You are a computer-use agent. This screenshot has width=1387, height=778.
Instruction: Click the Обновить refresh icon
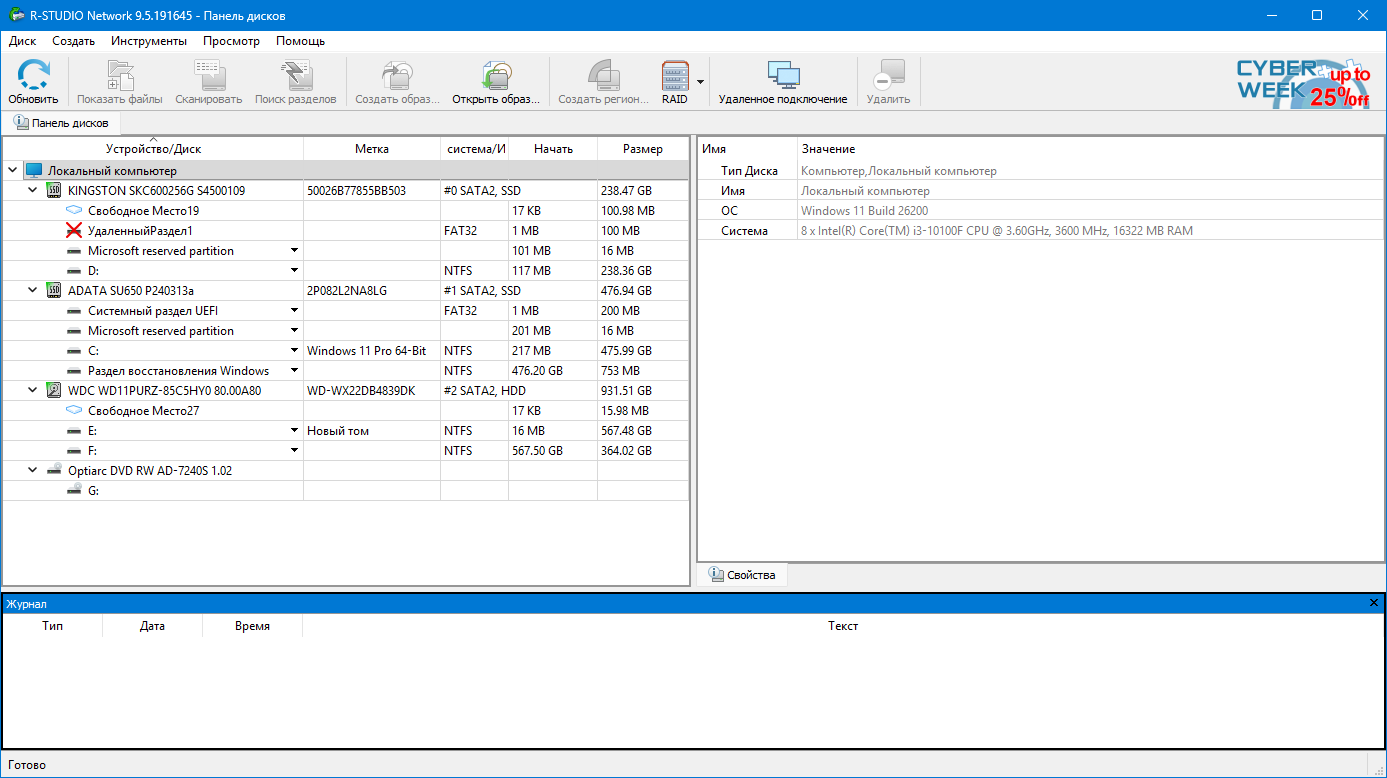click(33, 76)
